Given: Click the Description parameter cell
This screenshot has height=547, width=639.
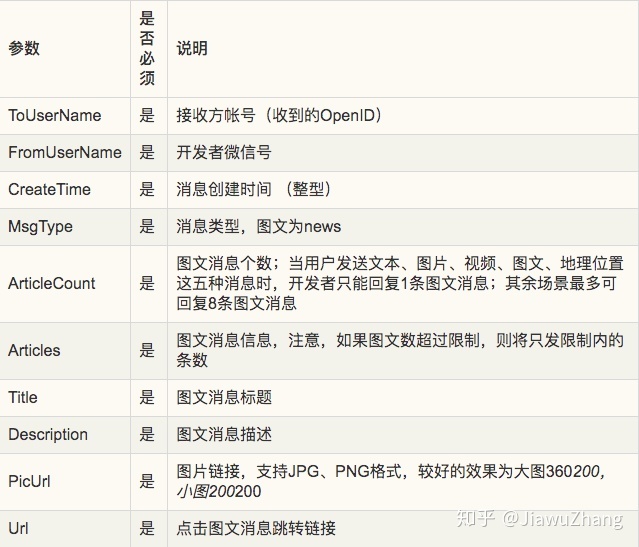Looking at the screenshot, I should 48,435.
